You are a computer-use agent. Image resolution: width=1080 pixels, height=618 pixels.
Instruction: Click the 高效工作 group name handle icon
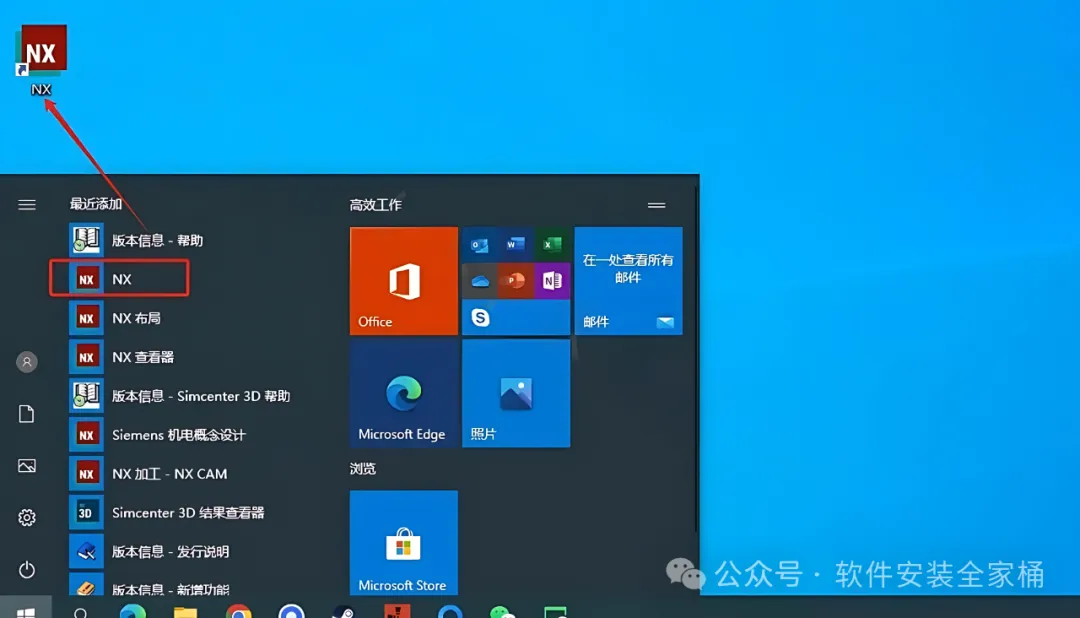click(656, 205)
